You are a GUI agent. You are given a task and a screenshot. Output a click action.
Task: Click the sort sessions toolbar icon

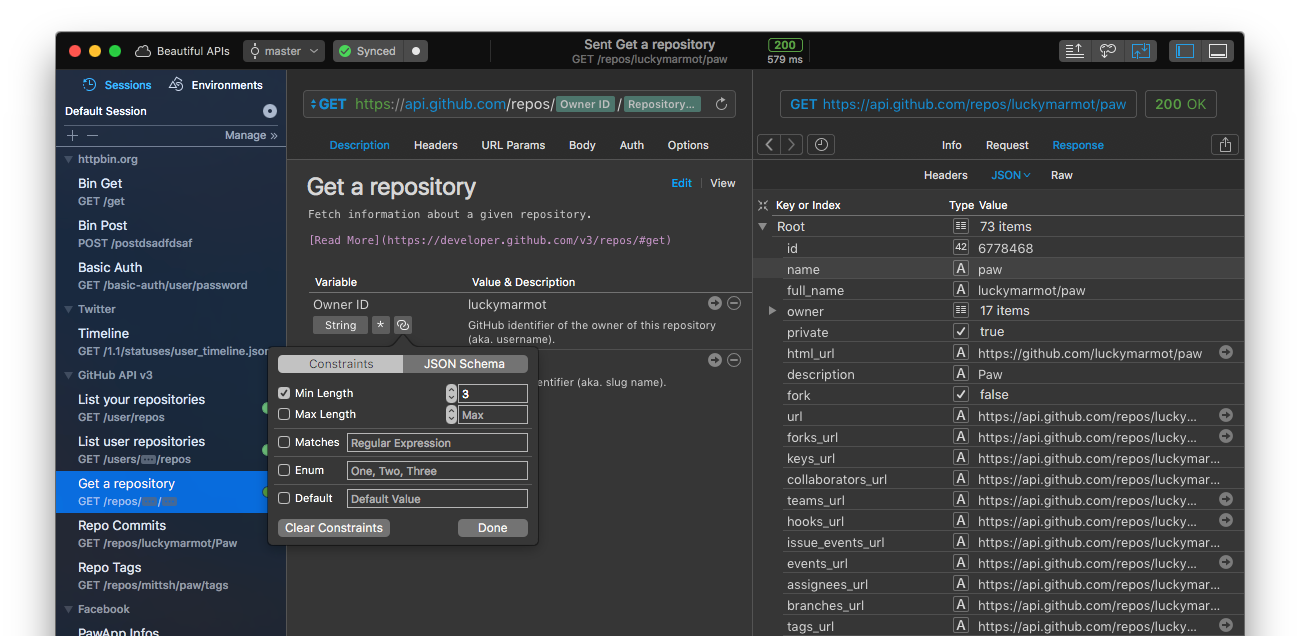click(1074, 49)
